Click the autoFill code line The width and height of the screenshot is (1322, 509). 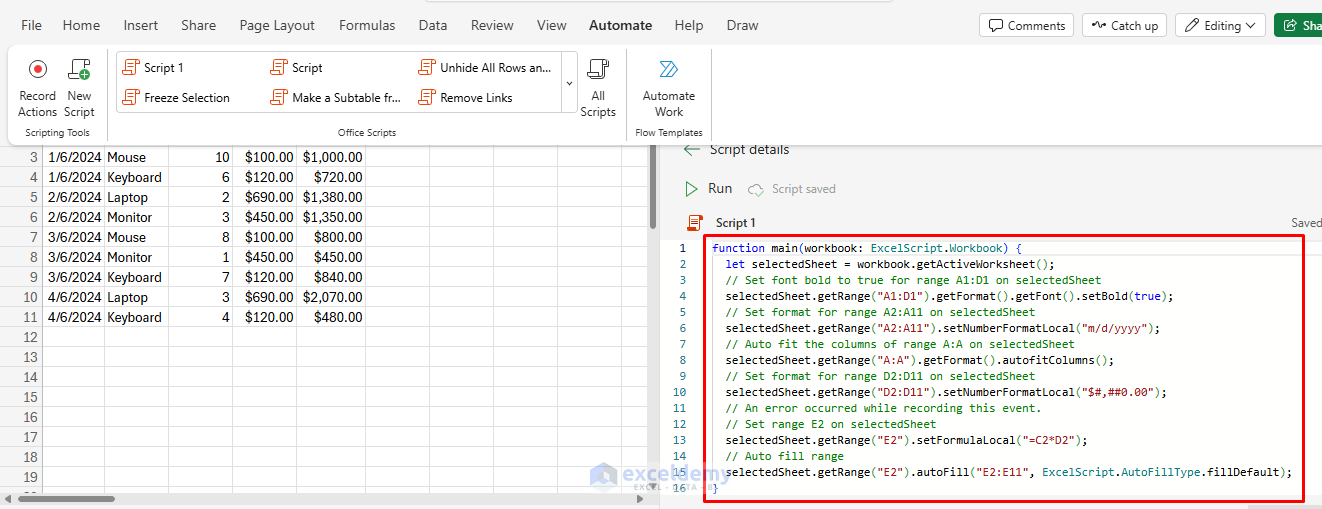pos(1009,472)
